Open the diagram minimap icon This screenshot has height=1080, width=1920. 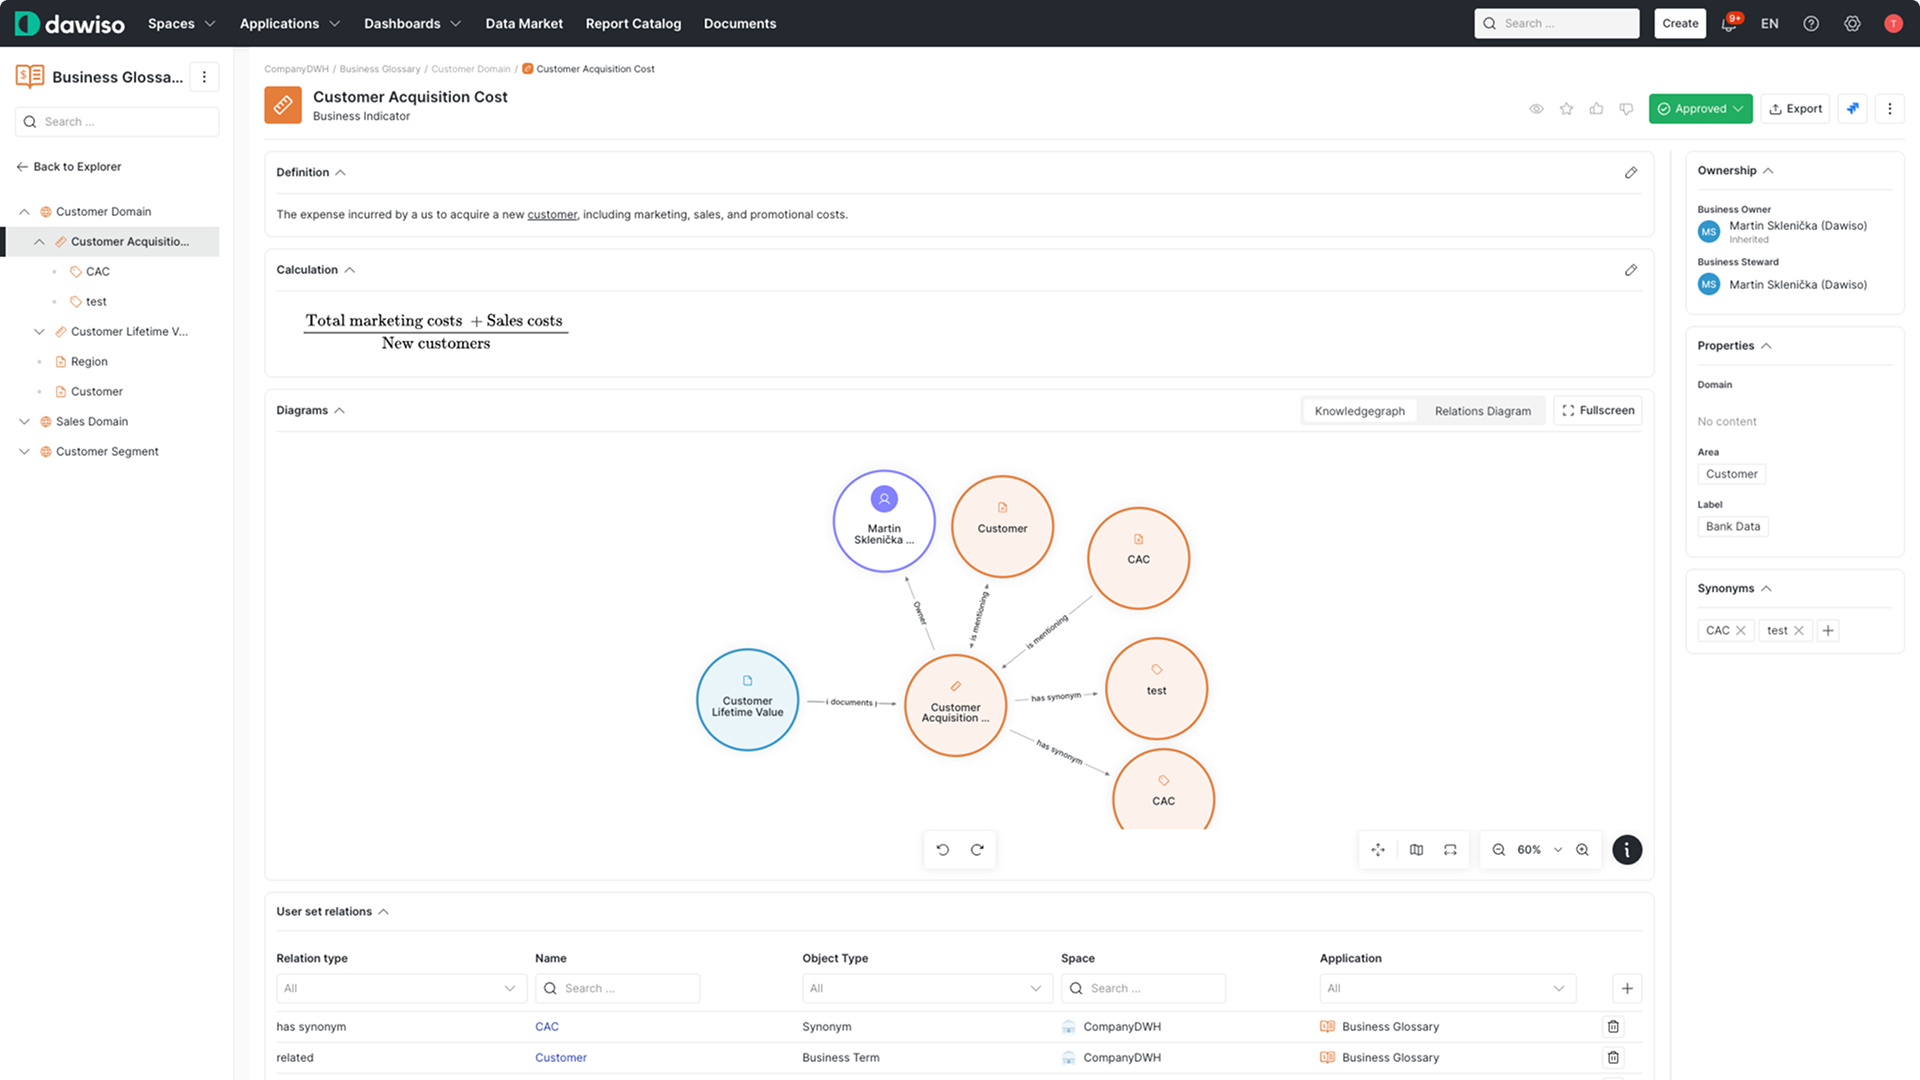pyautogui.click(x=1416, y=849)
